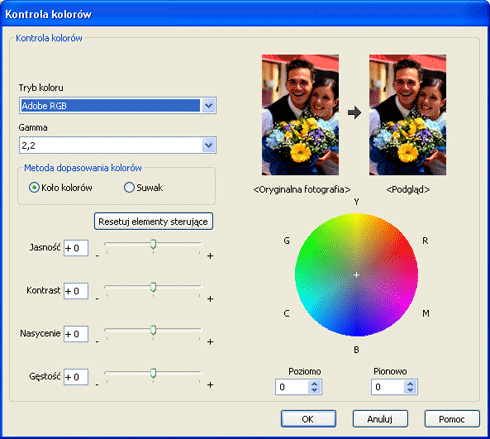Click the Oryginalna fotografia thumbnail

click(x=300, y=115)
